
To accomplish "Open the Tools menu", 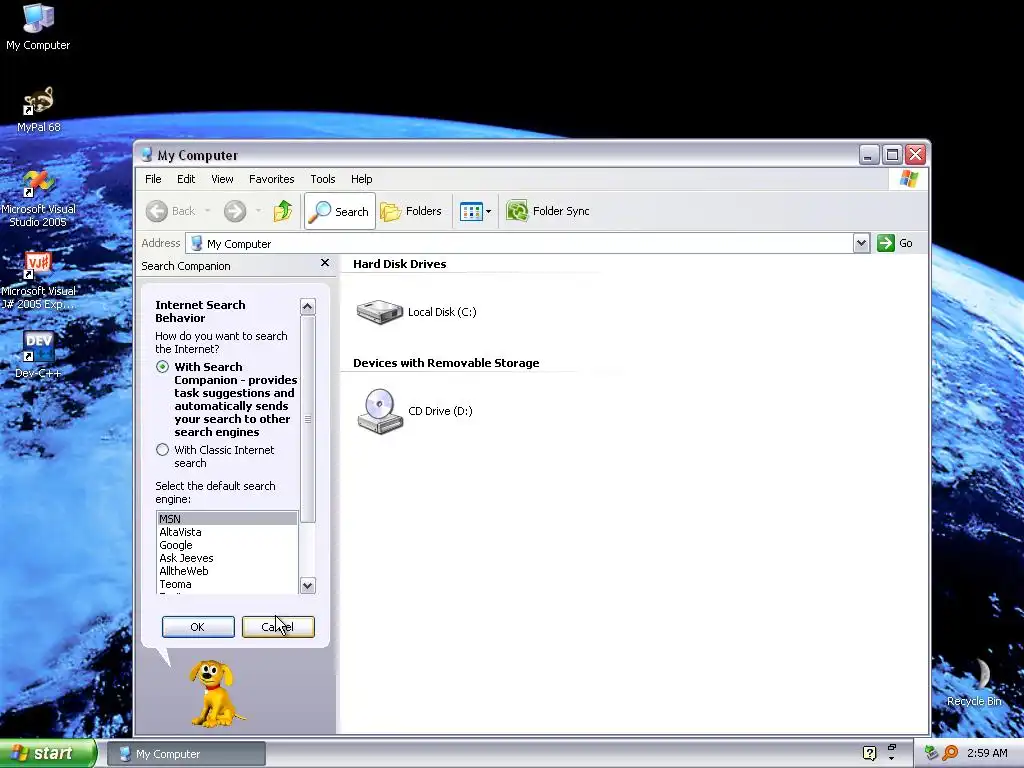I will click(x=323, y=179).
